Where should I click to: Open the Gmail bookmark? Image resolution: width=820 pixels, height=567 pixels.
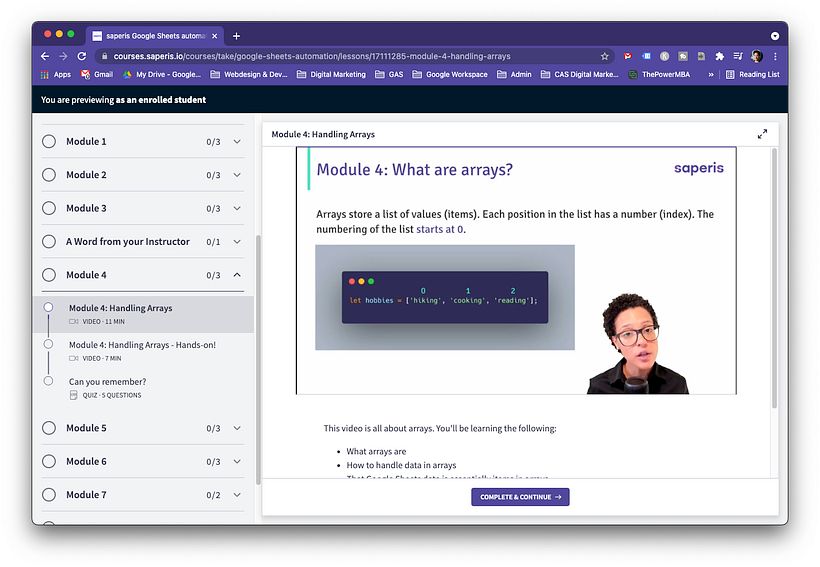97,74
